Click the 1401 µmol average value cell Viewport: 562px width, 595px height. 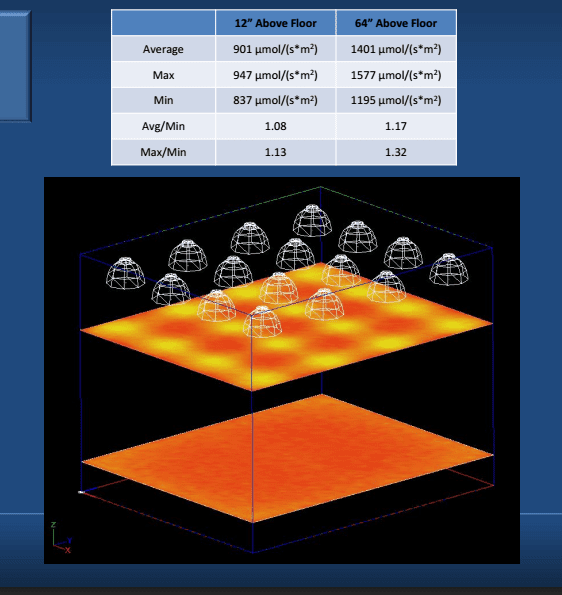click(x=396, y=49)
